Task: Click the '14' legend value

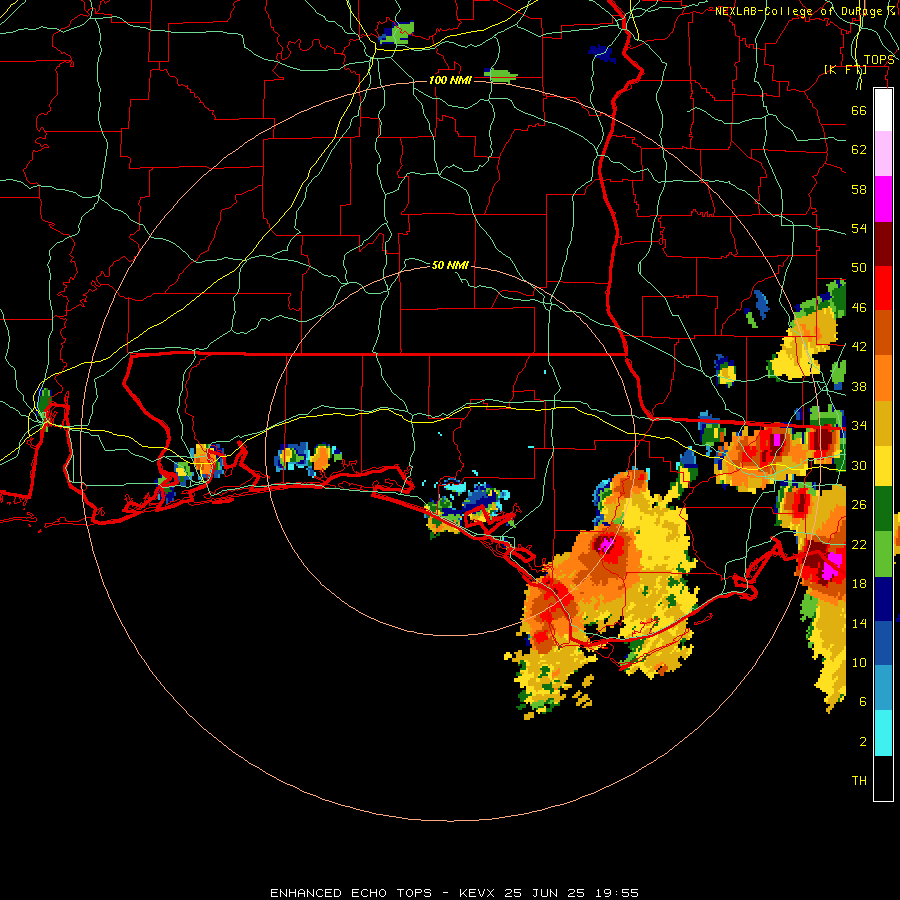Action: pos(859,623)
